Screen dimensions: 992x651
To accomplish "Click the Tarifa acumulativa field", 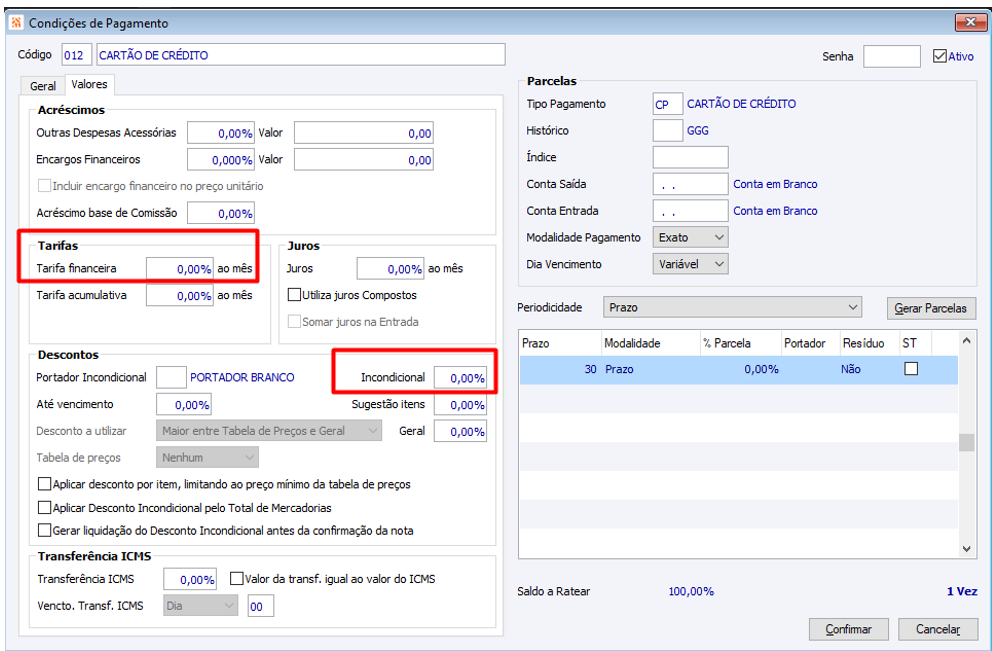I will click(x=180, y=295).
